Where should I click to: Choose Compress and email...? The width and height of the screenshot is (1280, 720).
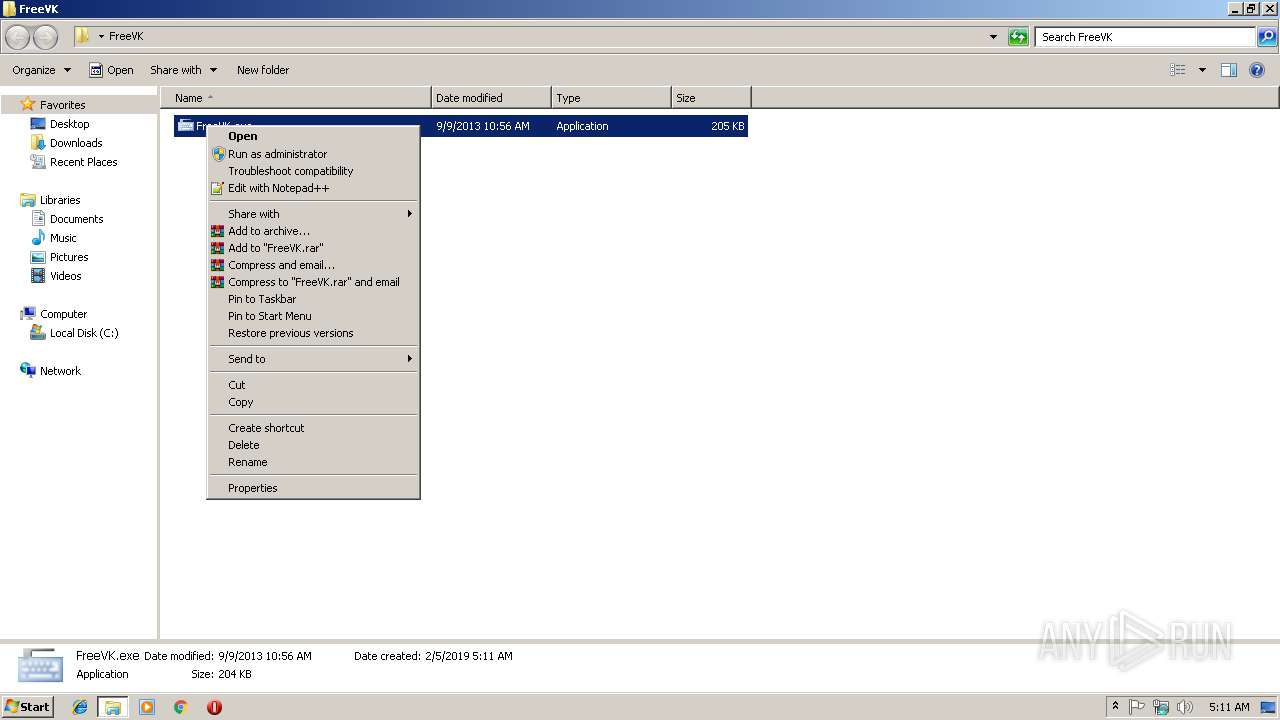[313, 265]
